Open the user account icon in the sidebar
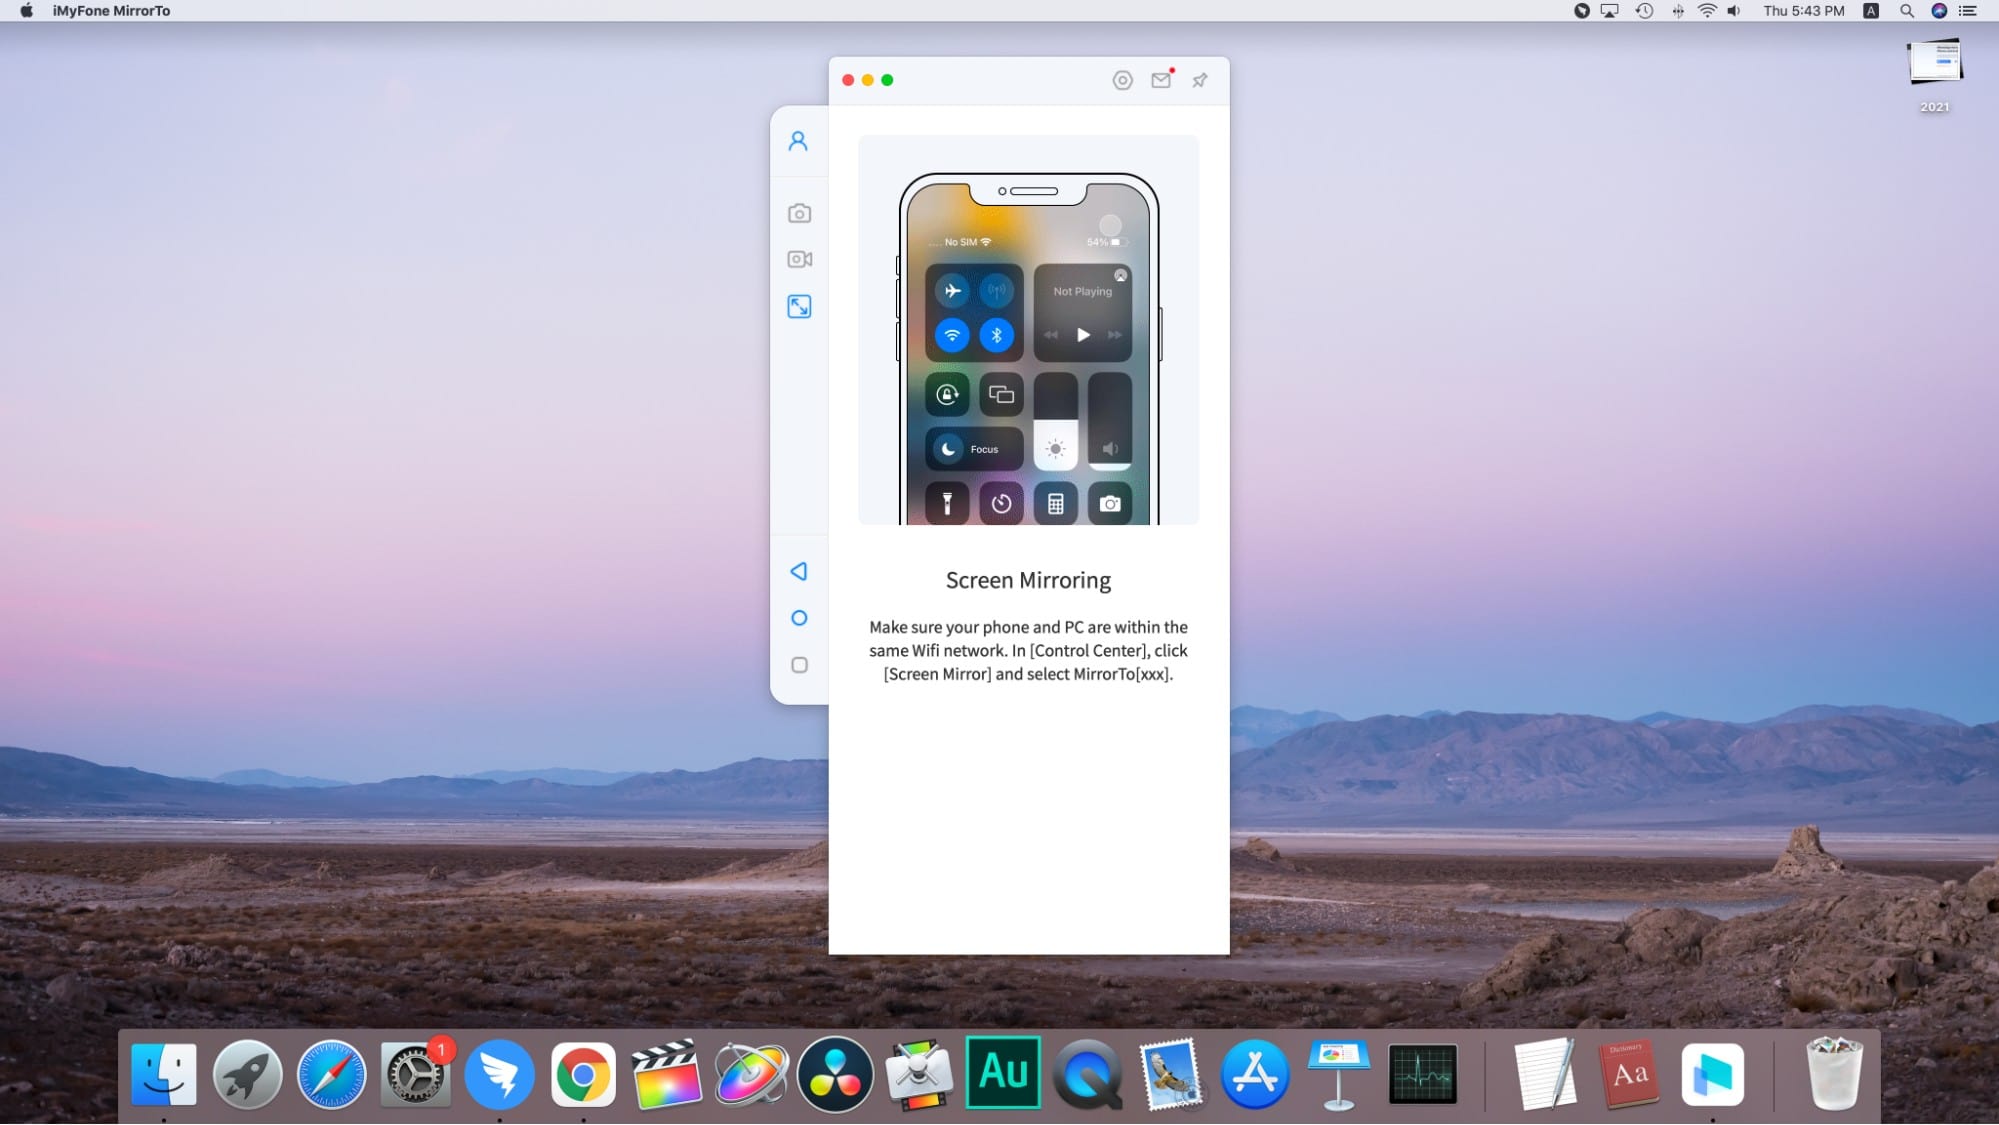 [798, 141]
